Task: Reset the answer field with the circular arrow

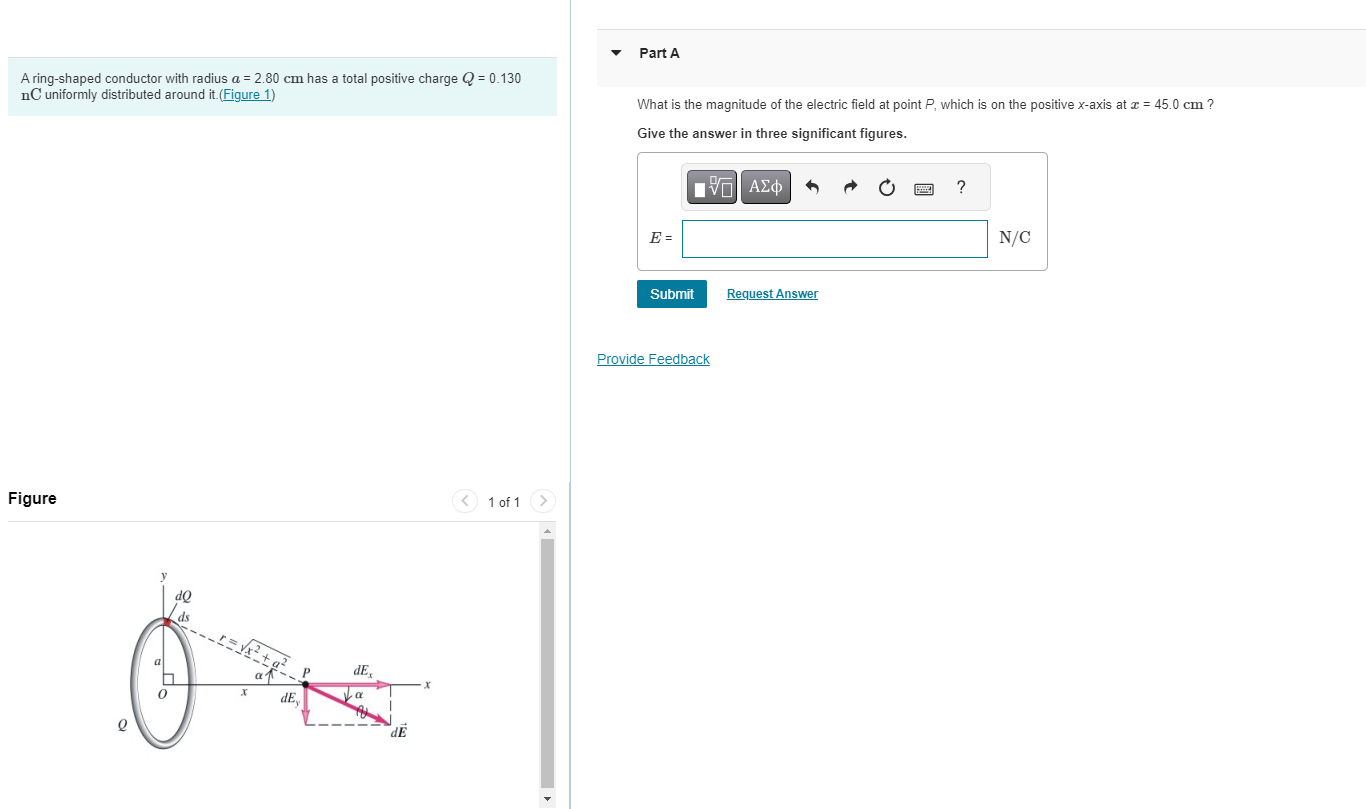Action: (886, 187)
